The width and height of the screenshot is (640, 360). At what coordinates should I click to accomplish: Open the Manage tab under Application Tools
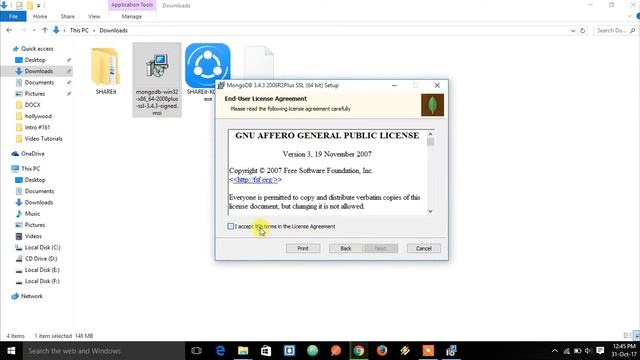point(132,16)
